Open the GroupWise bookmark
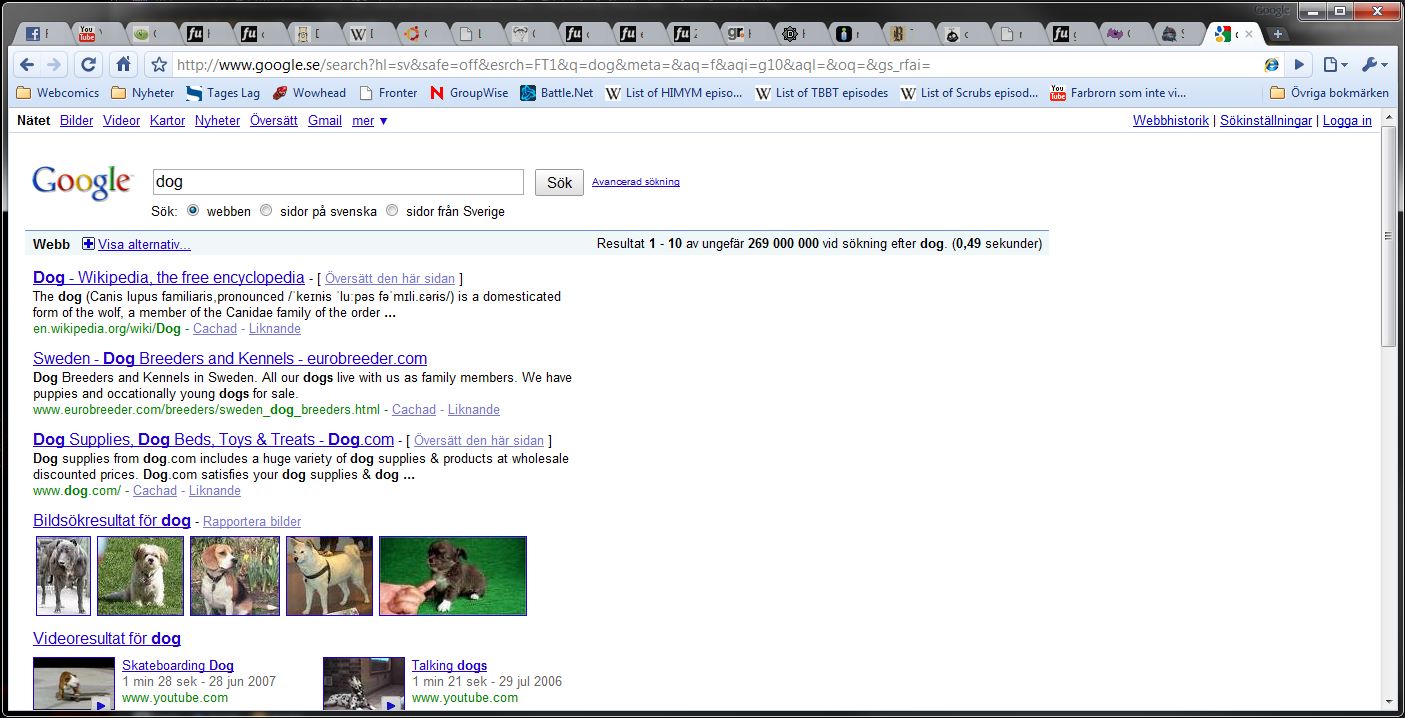This screenshot has width=1405, height=718. (x=469, y=93)
